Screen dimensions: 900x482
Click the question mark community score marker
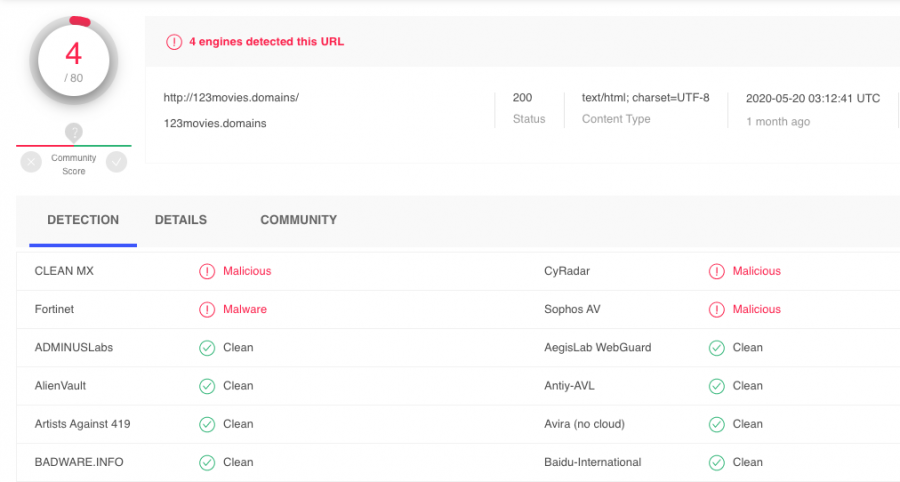pyautogui.click(x=73, y=132)
